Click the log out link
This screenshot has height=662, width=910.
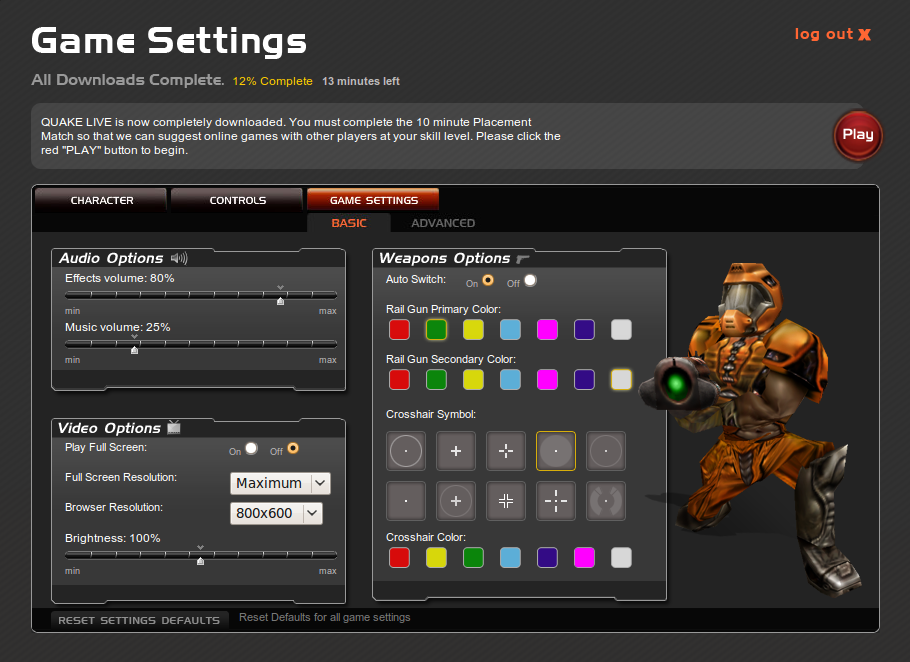coord(832,33)
